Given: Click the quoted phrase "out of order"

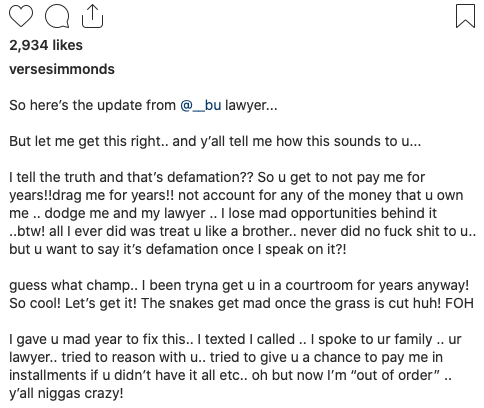Looking at the screenshot, I should coord(398,375).
